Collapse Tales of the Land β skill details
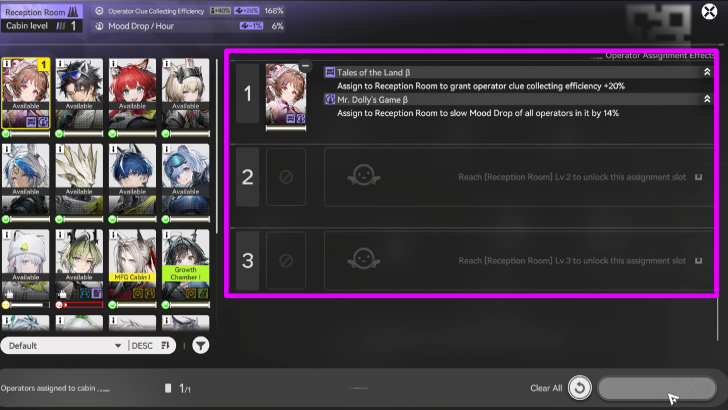This screenshot has width=728, height=410. tap(708, 72)
